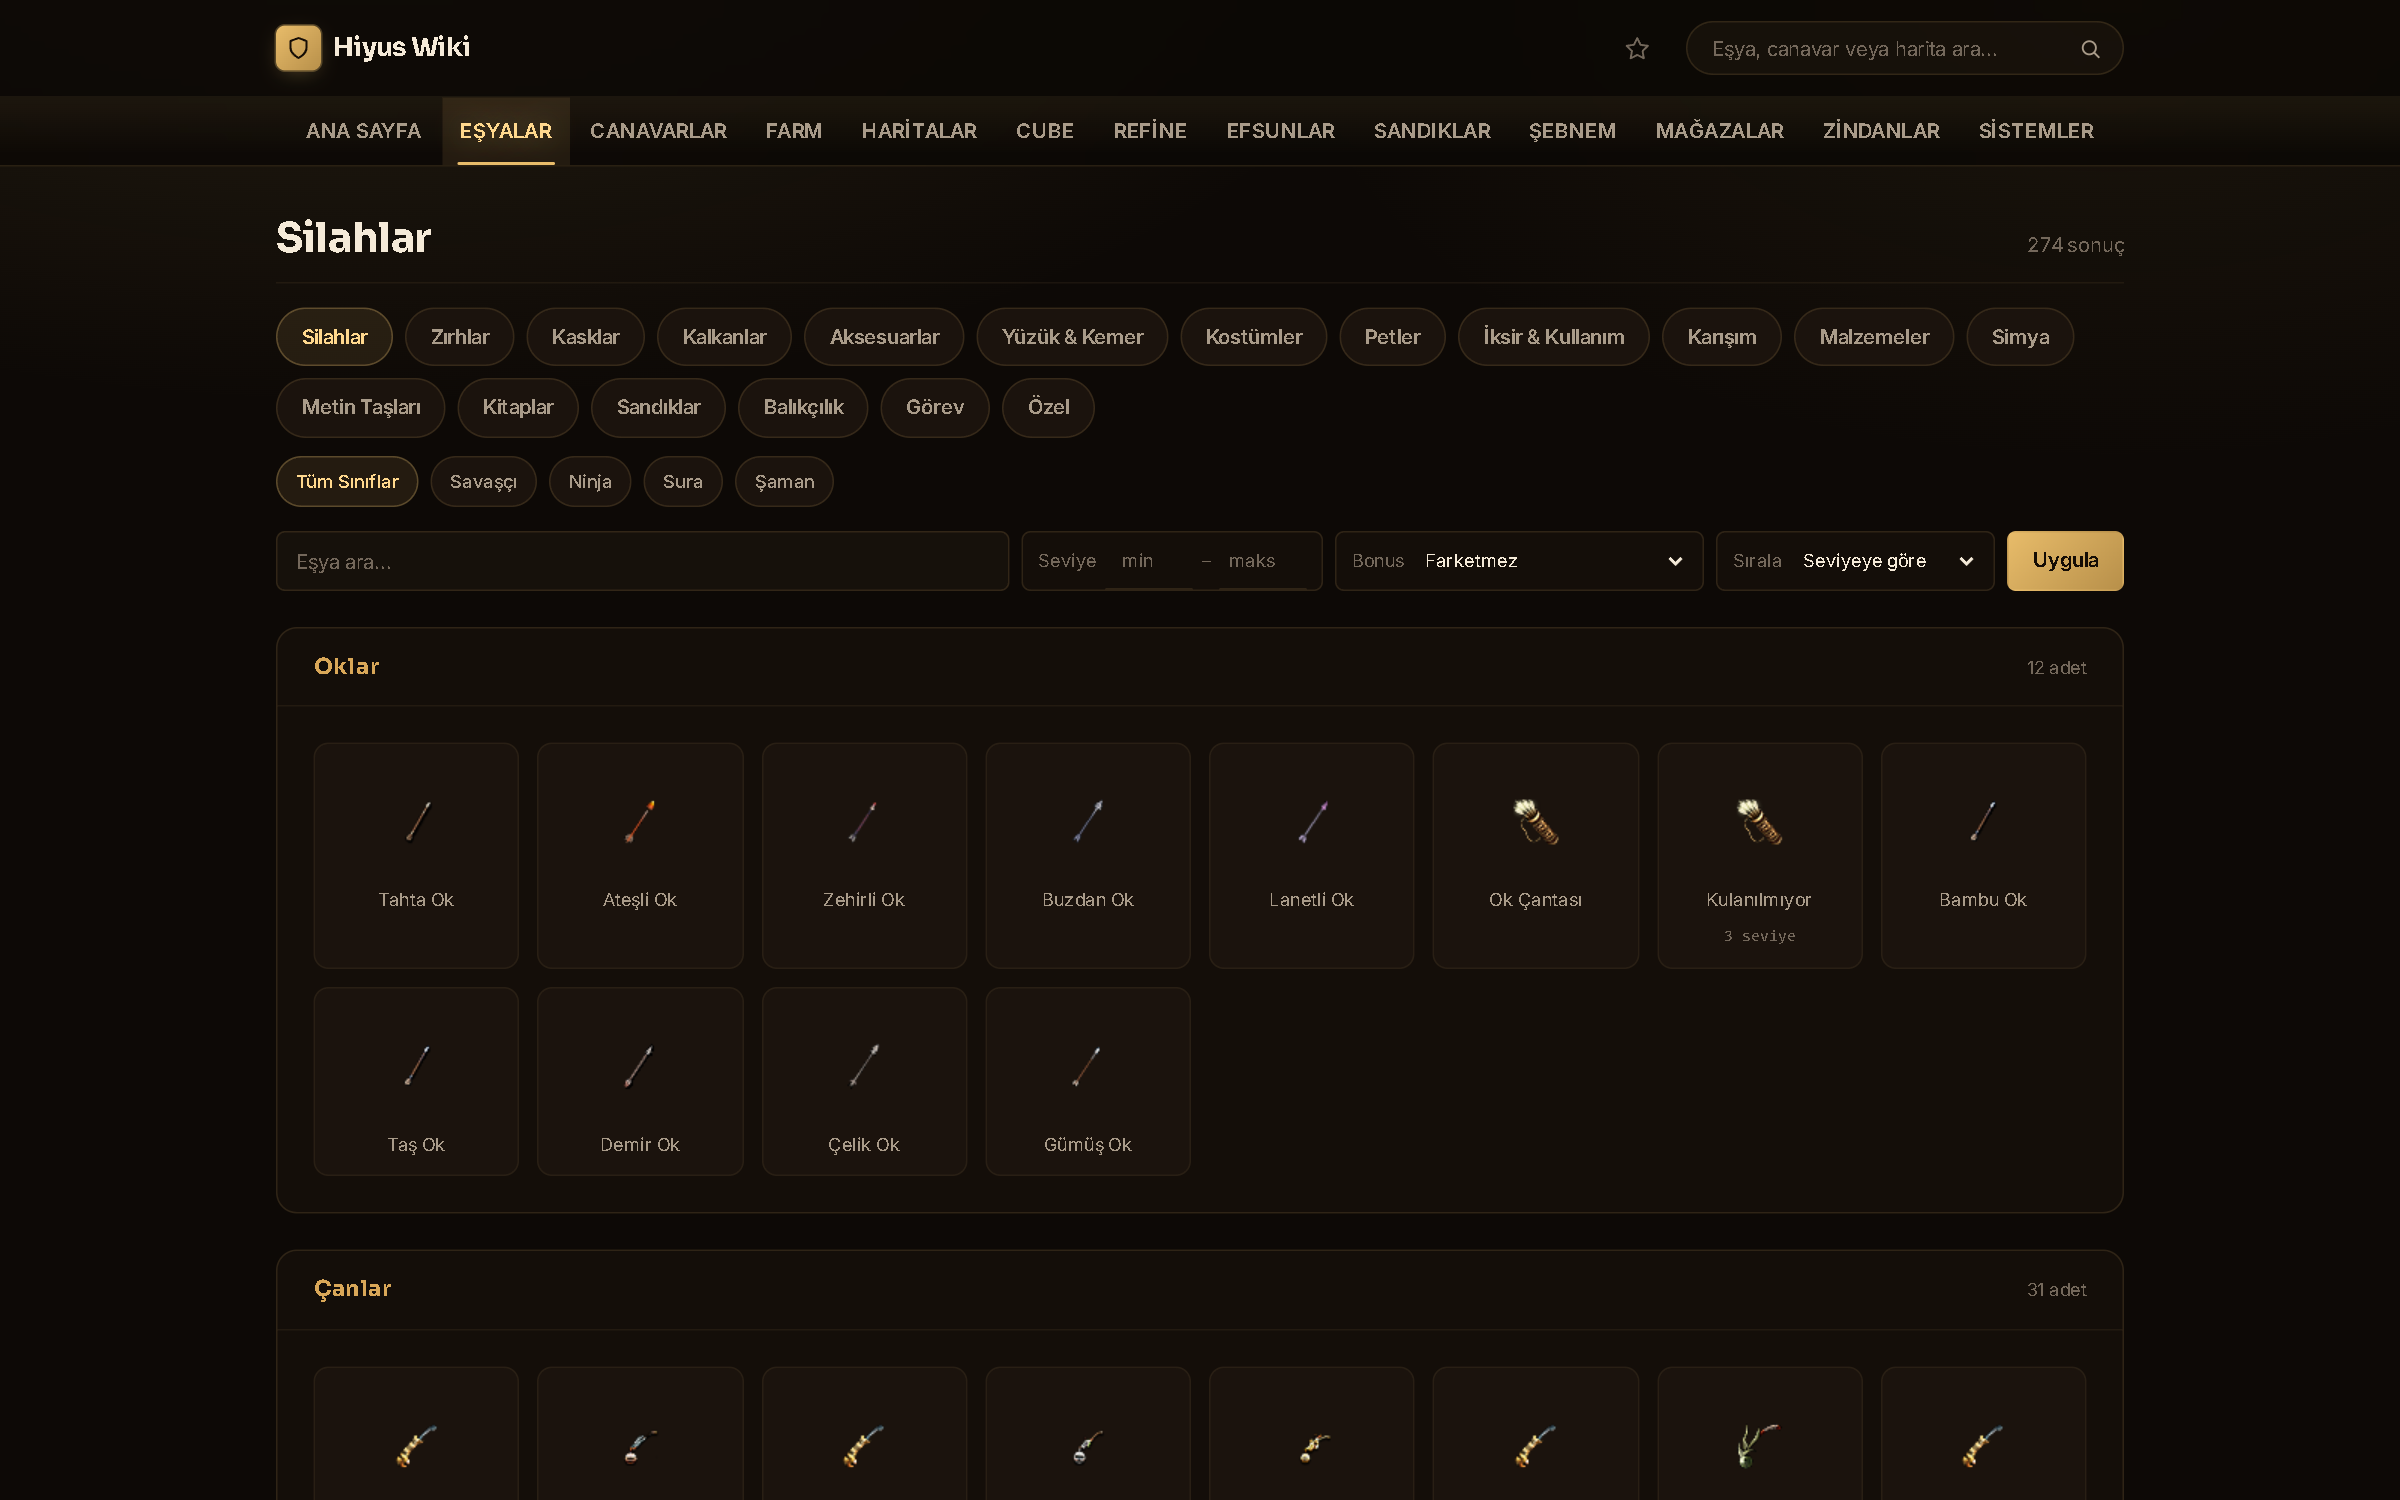The height and width of the screenshot is (1500, 2400).
Task: Click the Hiyus Wiki shield logo icon
Action: click(298, 48)
